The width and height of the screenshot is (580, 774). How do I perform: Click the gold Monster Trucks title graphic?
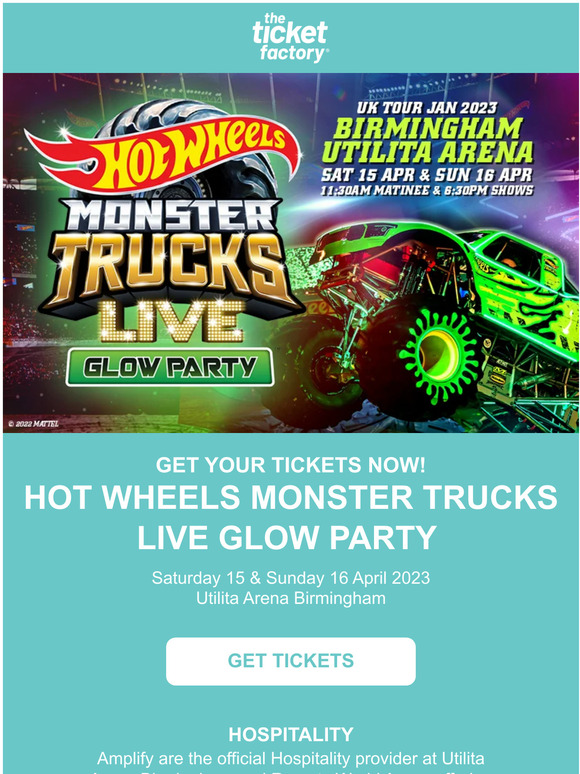tap(170, 255)
